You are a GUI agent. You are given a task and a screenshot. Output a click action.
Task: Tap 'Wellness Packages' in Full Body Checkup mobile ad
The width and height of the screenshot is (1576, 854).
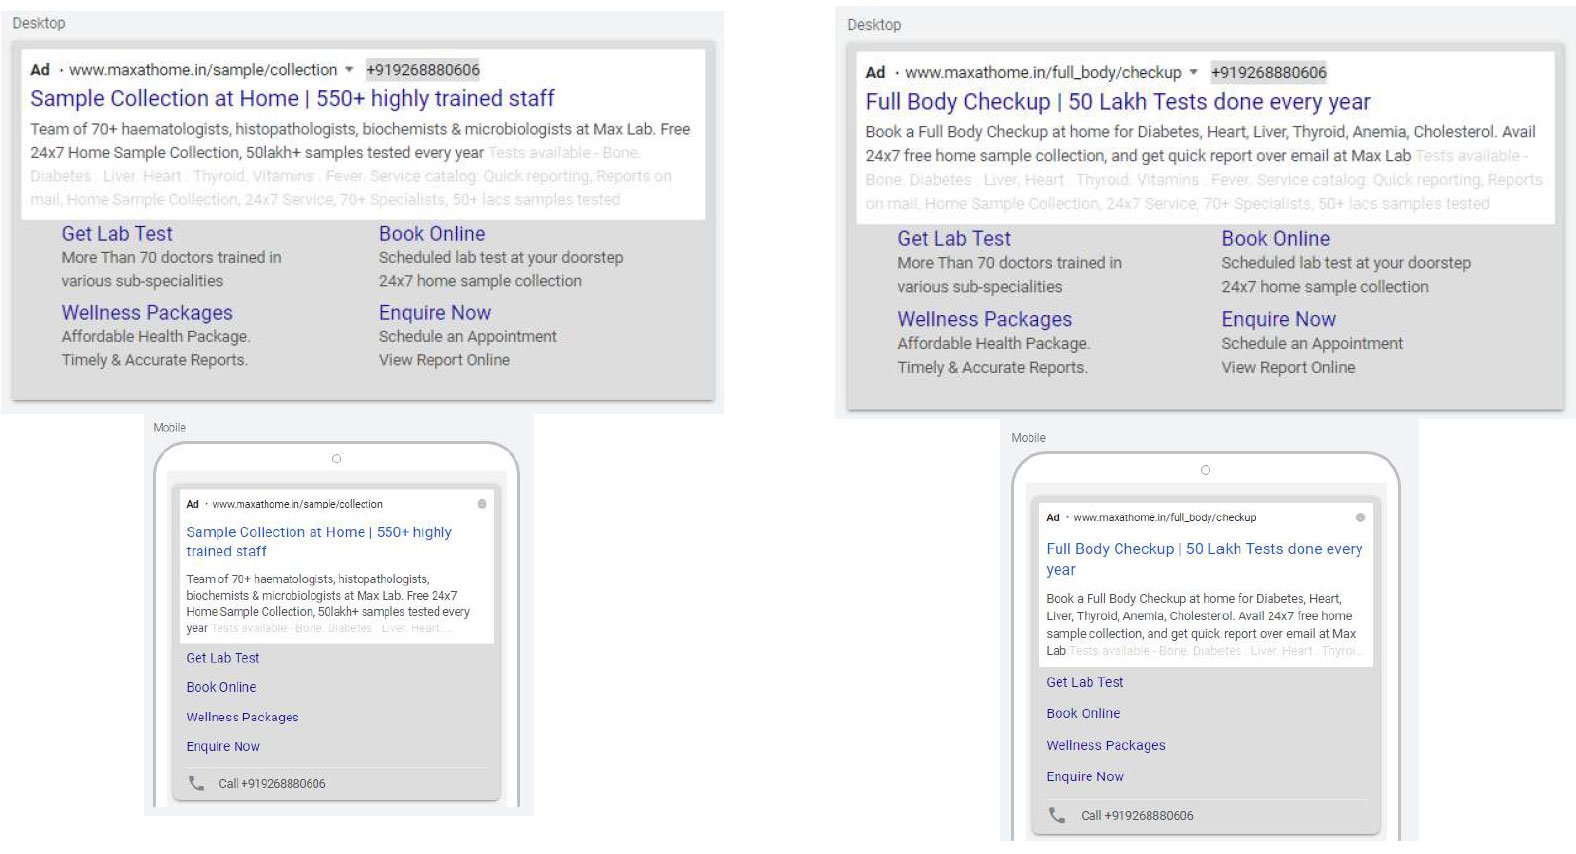pyautogui.click(x=1105, y=746)
